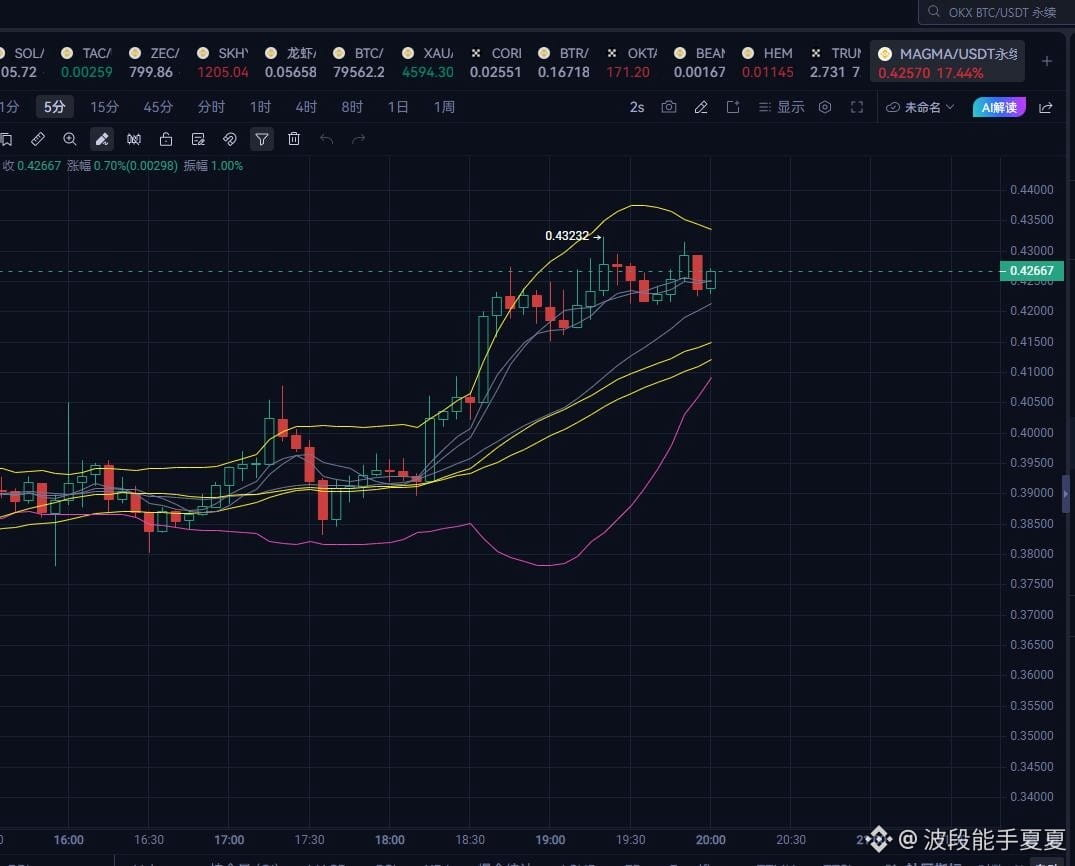Toggle the drawing pencil tool

101,139
